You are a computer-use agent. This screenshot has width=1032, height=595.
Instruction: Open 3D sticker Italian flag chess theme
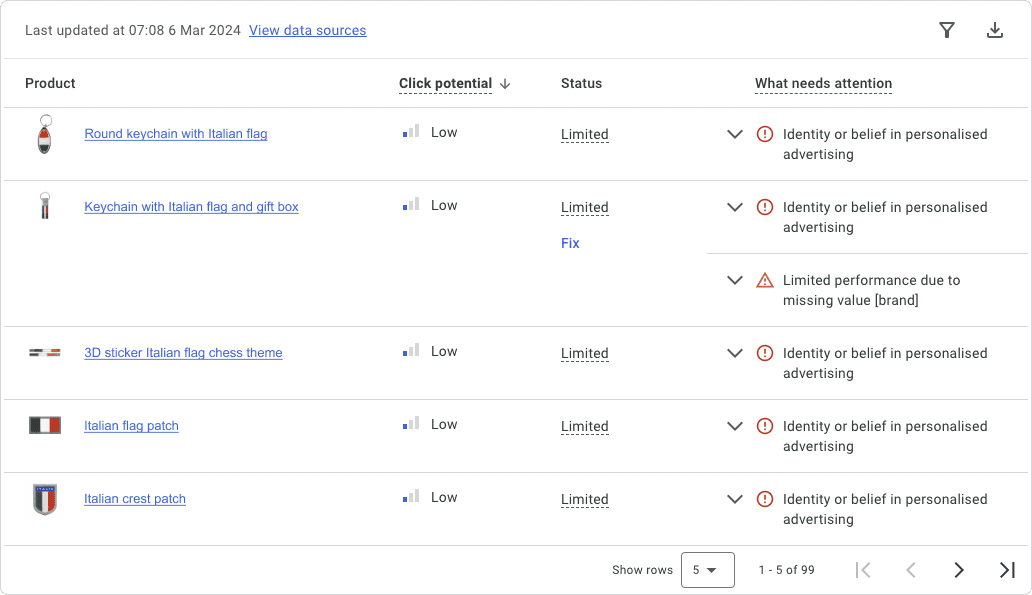pos(183,353)
